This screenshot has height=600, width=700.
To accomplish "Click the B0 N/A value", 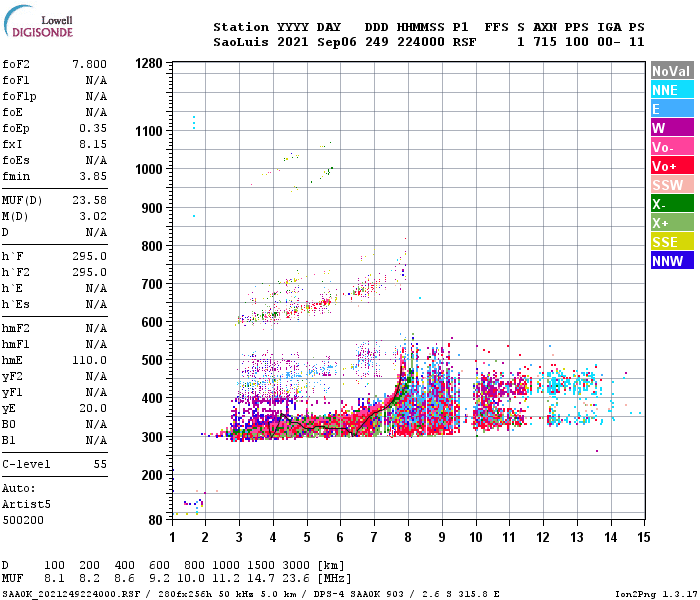I will click(96, 424).
